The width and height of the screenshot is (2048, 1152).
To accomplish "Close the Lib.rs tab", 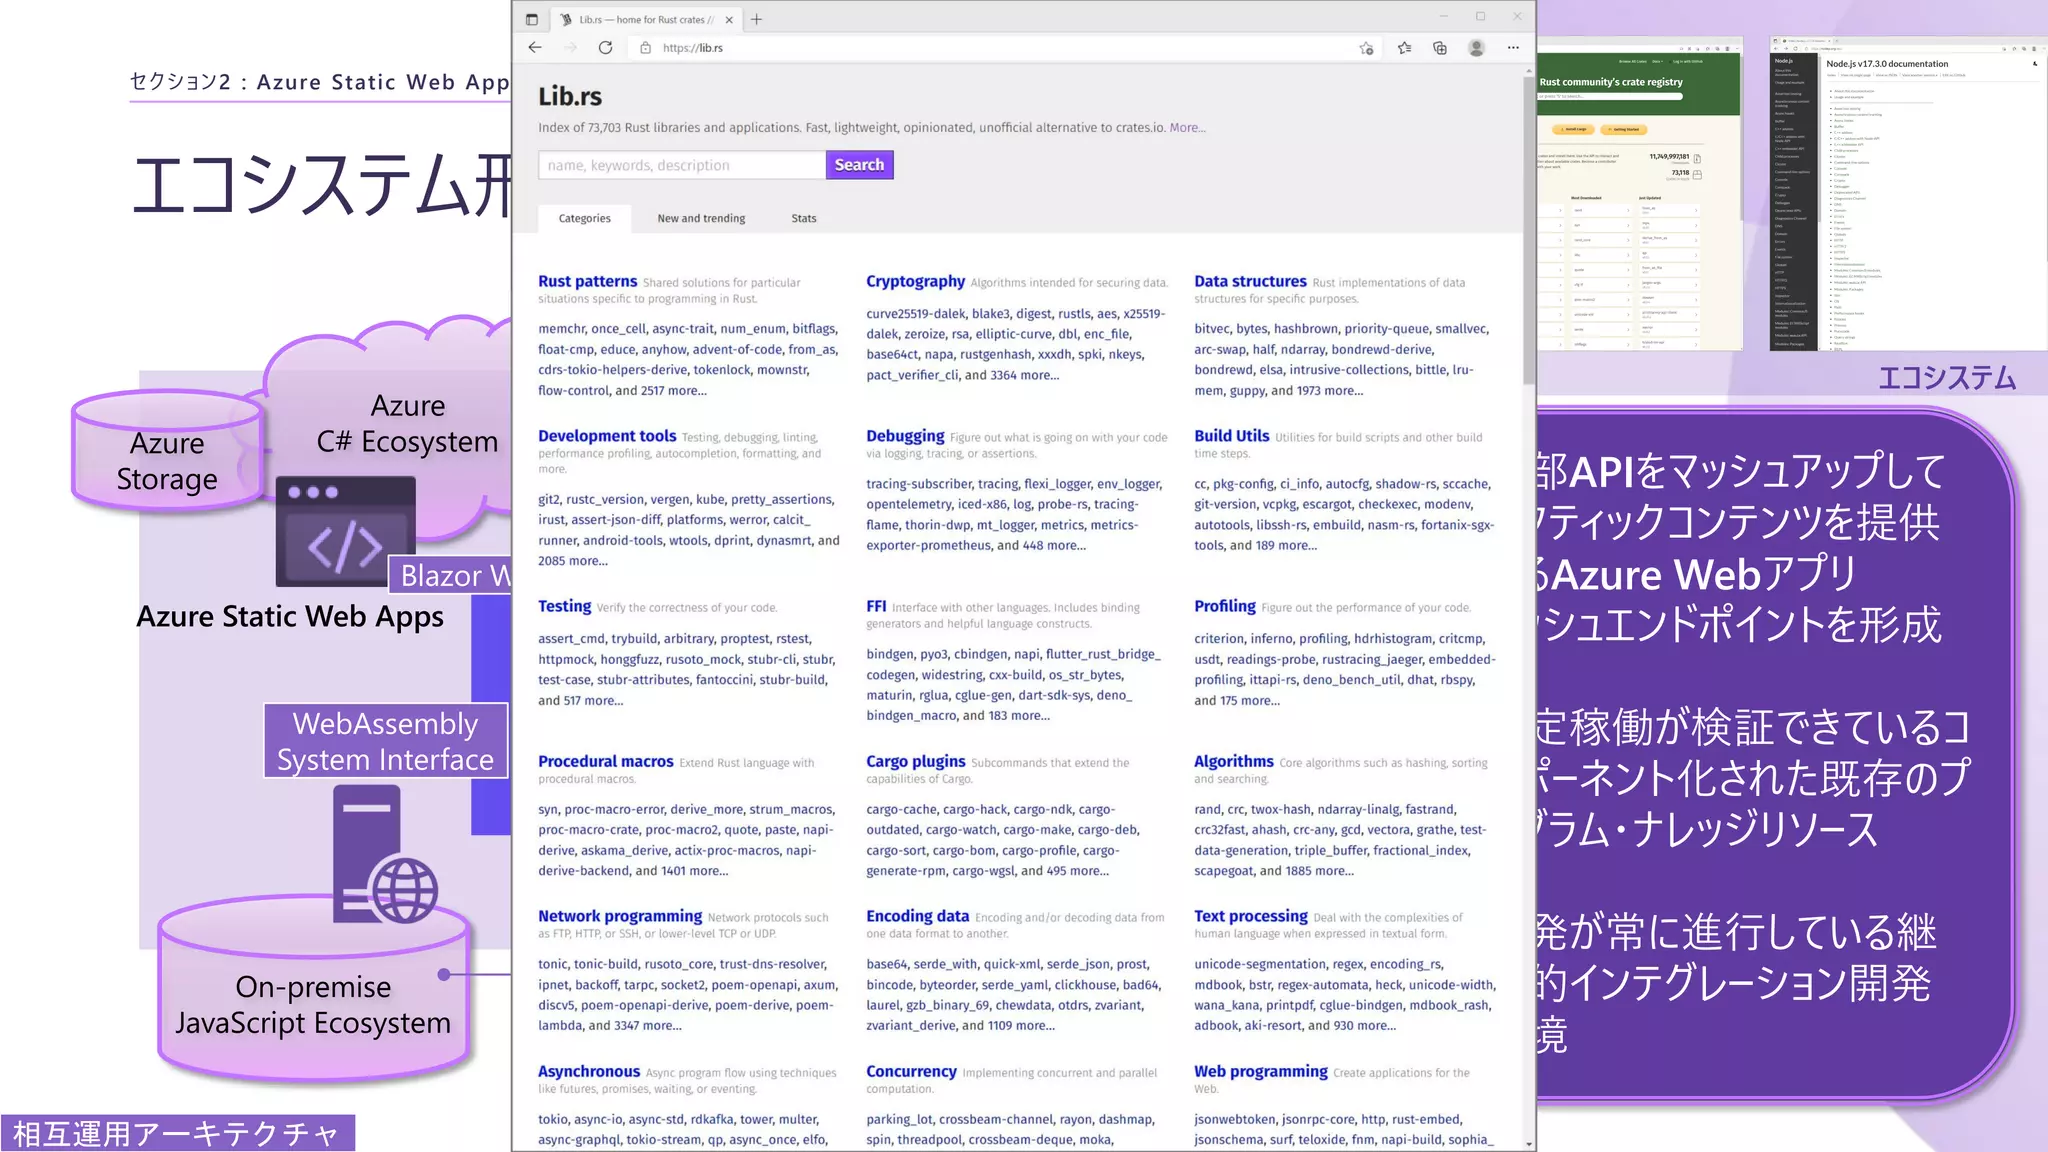I will [x=729, y=19].
